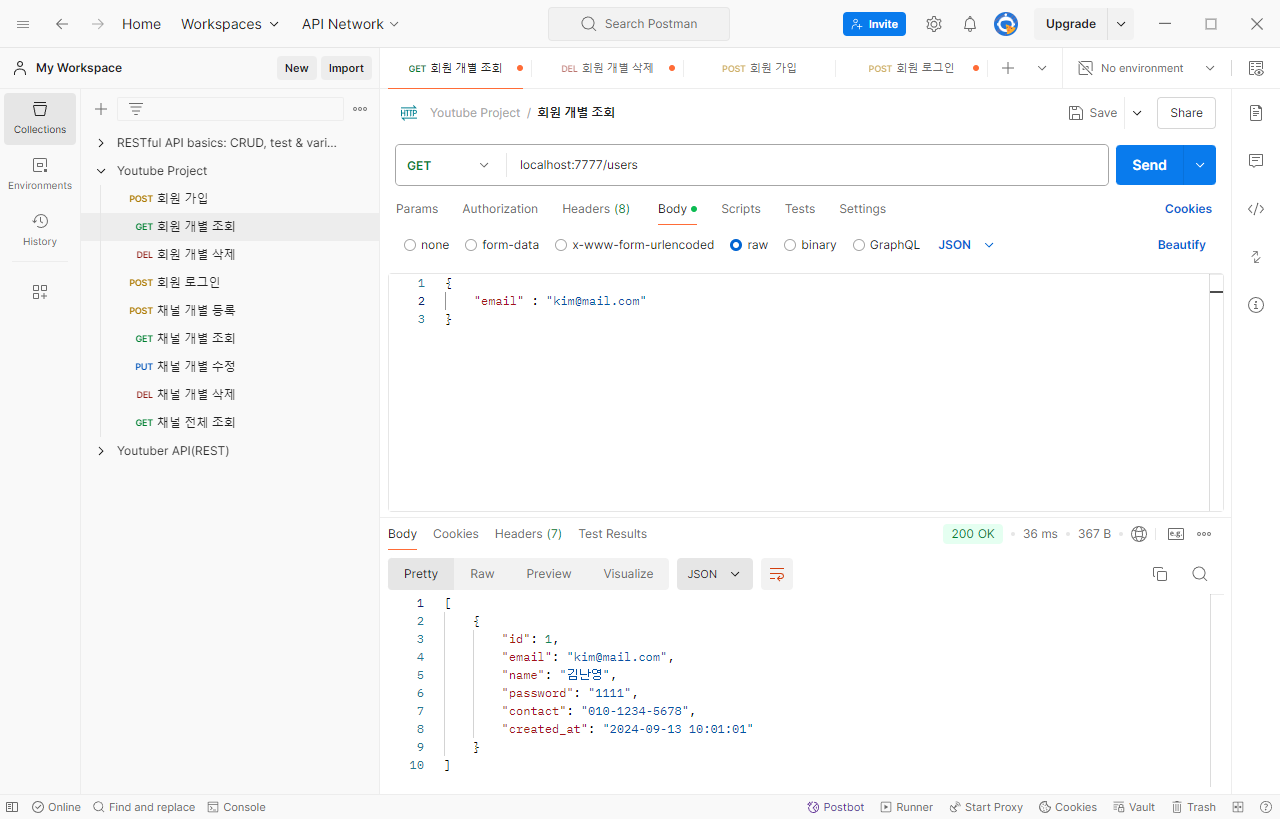Switch to the Authorization tab
1280x819 pixels.
(x=500, y=209)
